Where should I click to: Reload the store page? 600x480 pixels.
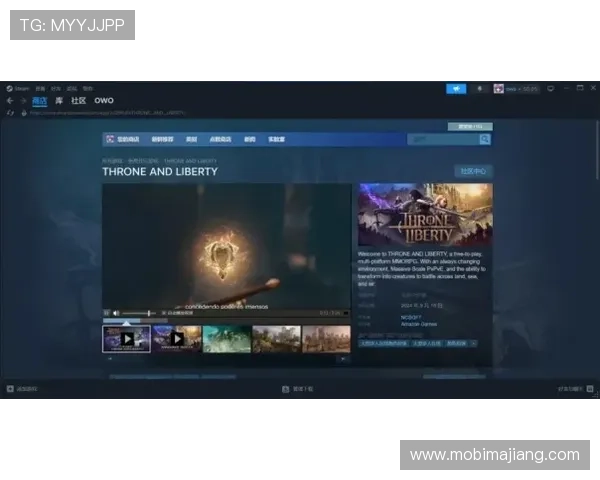point(10,113)
